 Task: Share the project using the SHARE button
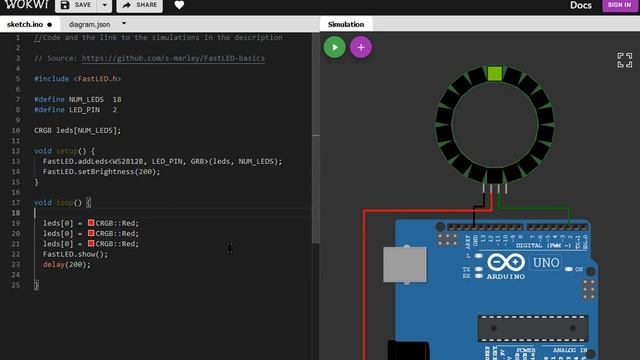click(x=140, y=5)
